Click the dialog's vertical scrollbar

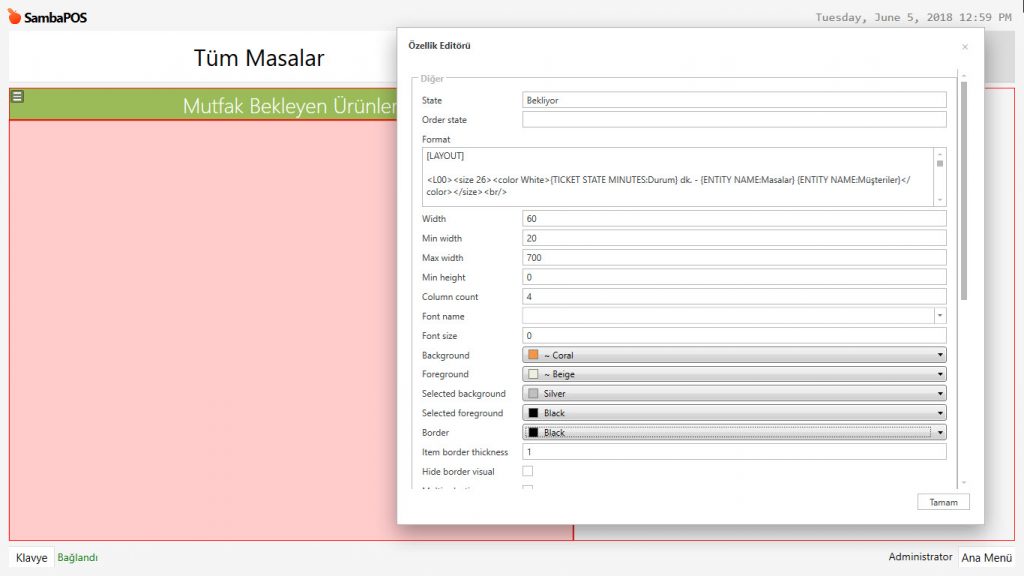[963, 190]
